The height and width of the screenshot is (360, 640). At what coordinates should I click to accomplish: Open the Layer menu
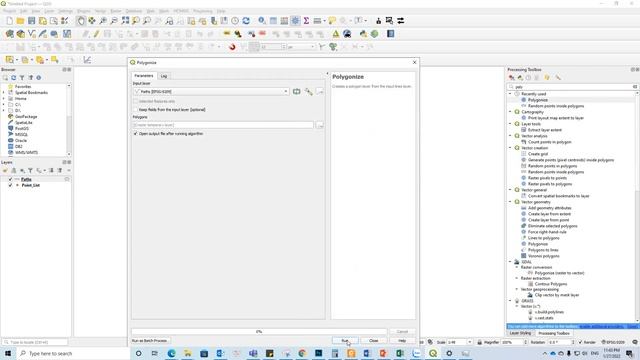point(49,11)
